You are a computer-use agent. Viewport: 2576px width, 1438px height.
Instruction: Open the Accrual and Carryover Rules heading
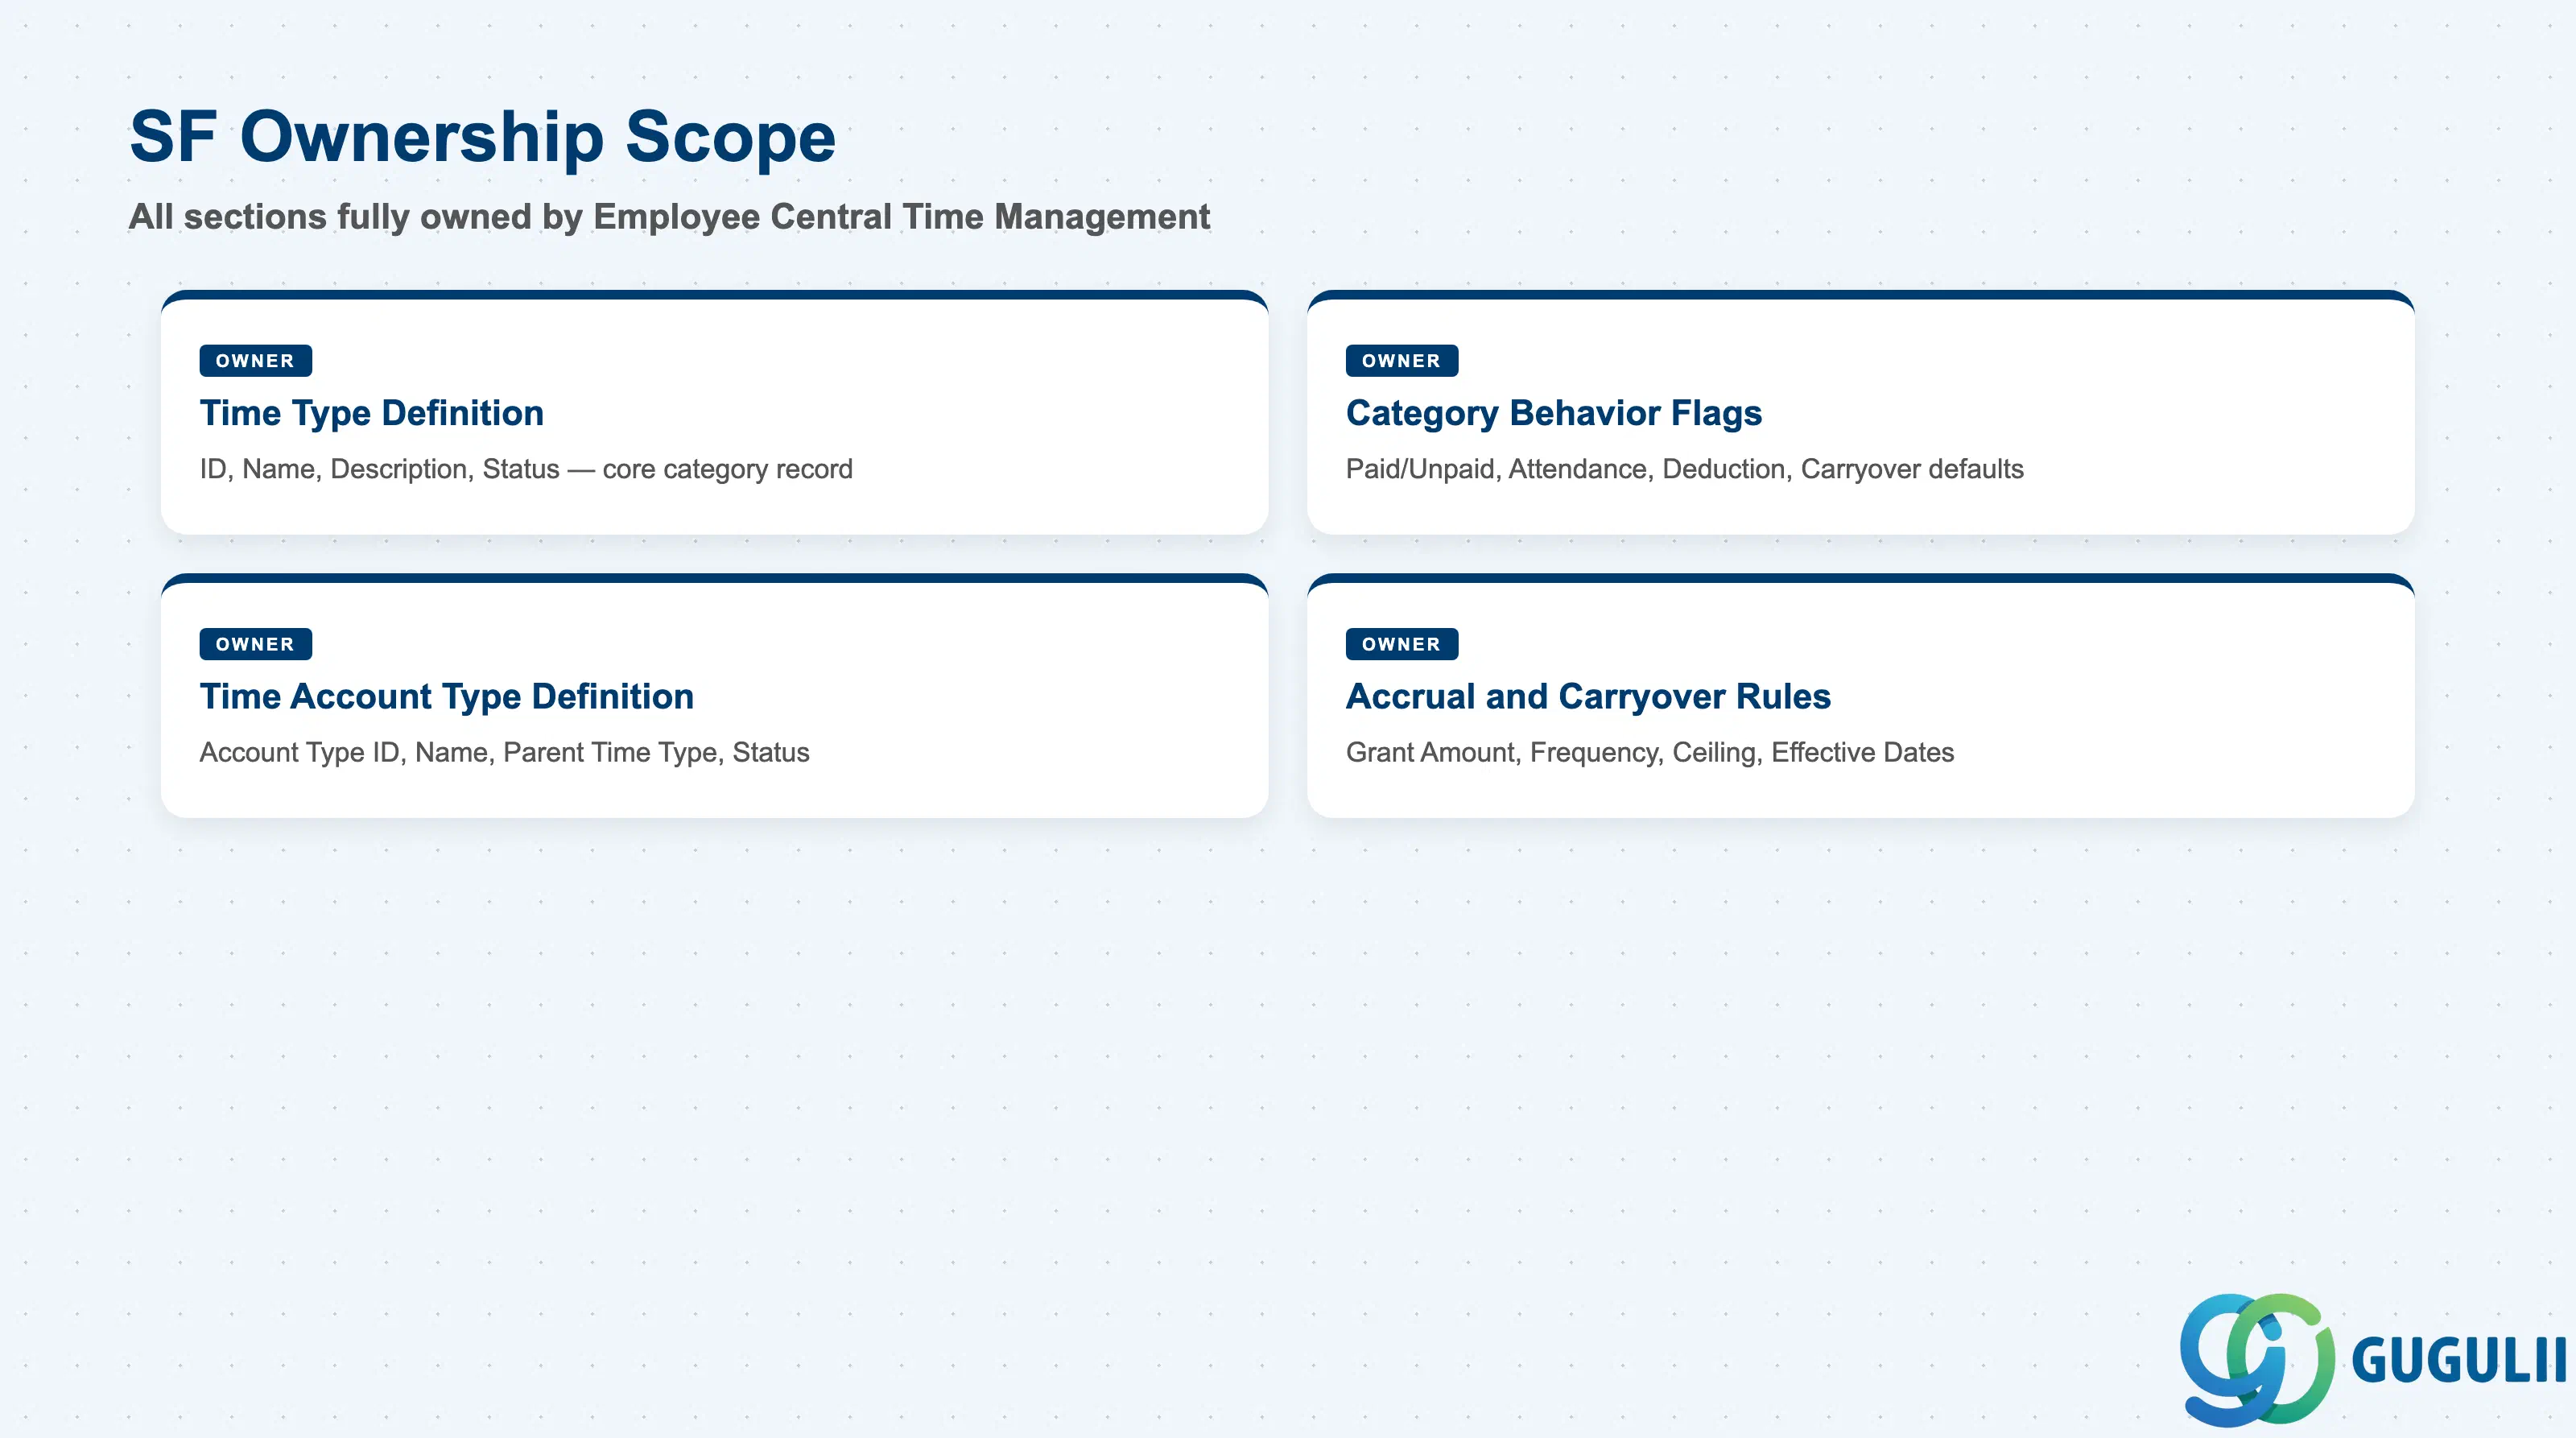click(1589, 696)
